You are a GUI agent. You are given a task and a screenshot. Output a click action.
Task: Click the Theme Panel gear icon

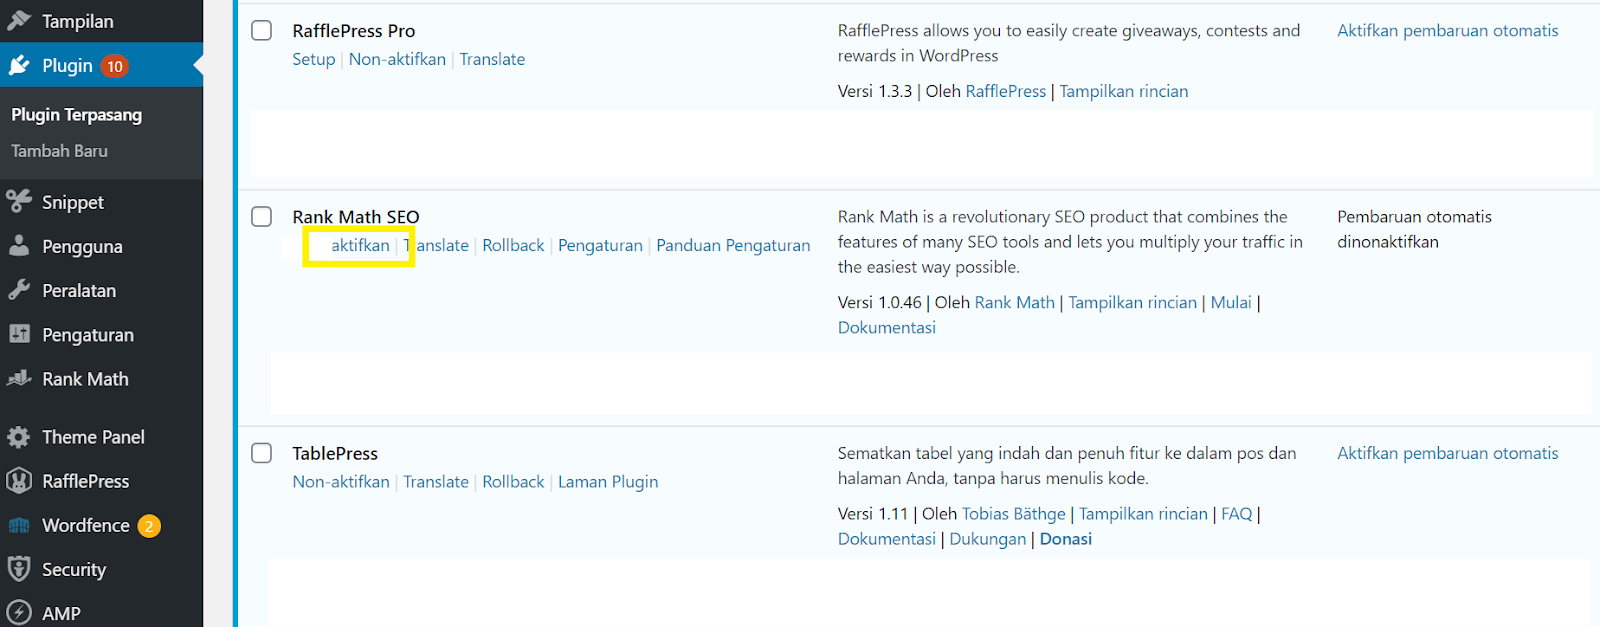(x=19, y=437)
